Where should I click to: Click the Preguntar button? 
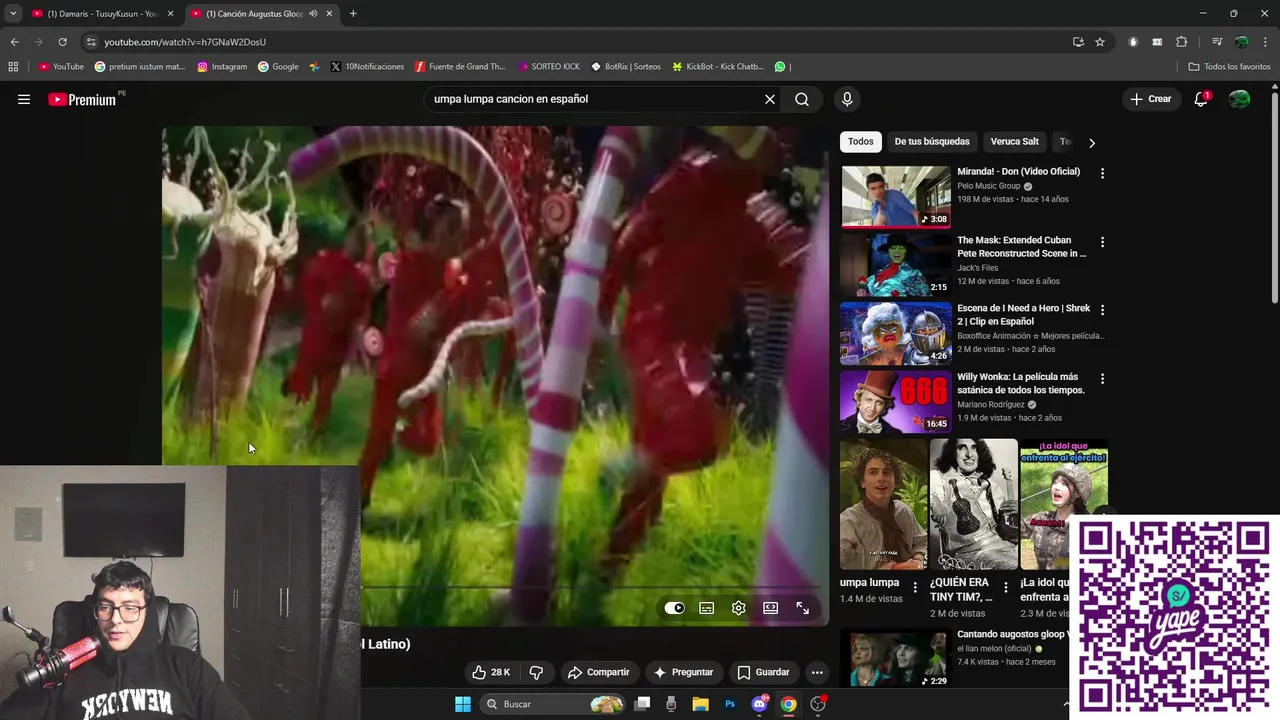(x=683, y=672)
